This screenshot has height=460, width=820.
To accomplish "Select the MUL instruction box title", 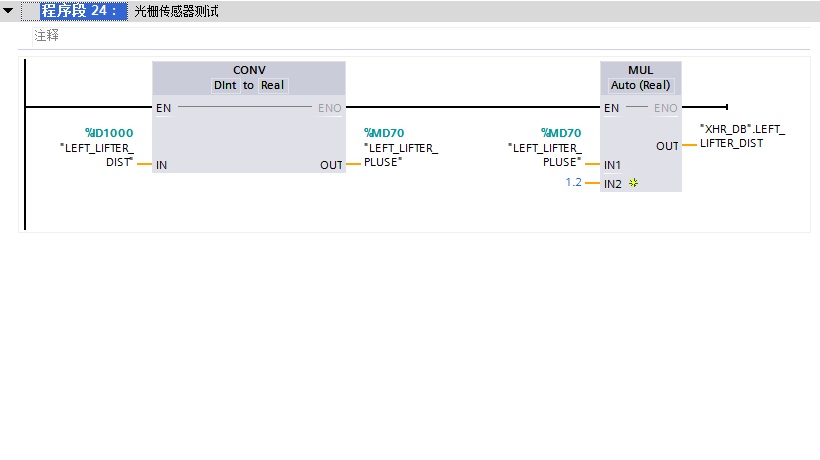I will pyautogui.click(x=641, y=70).
